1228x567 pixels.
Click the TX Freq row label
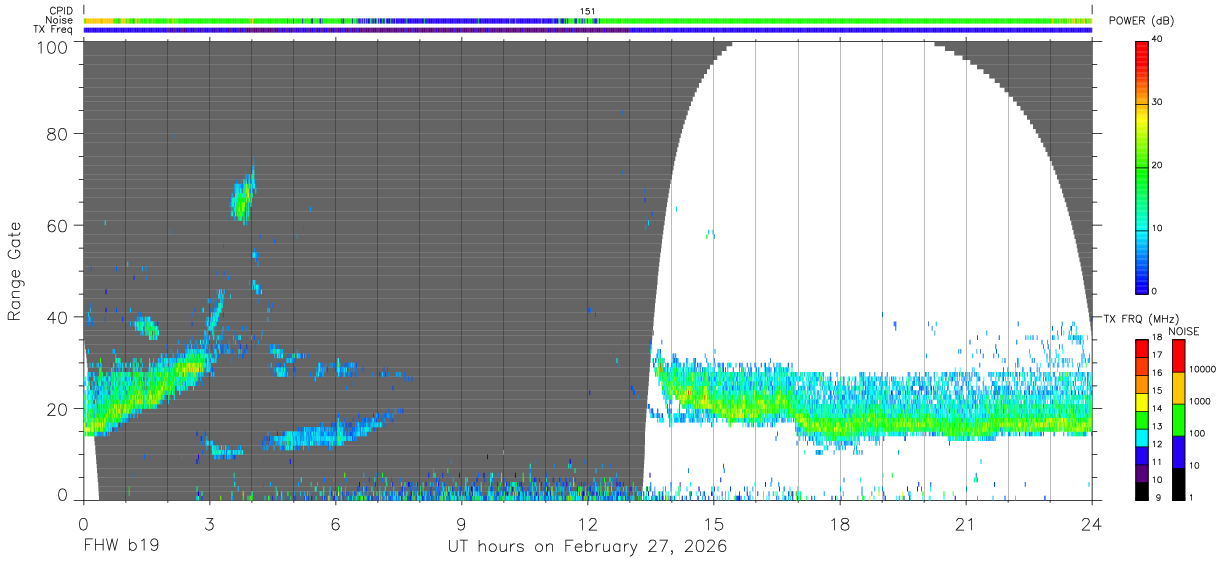[55, 29]
